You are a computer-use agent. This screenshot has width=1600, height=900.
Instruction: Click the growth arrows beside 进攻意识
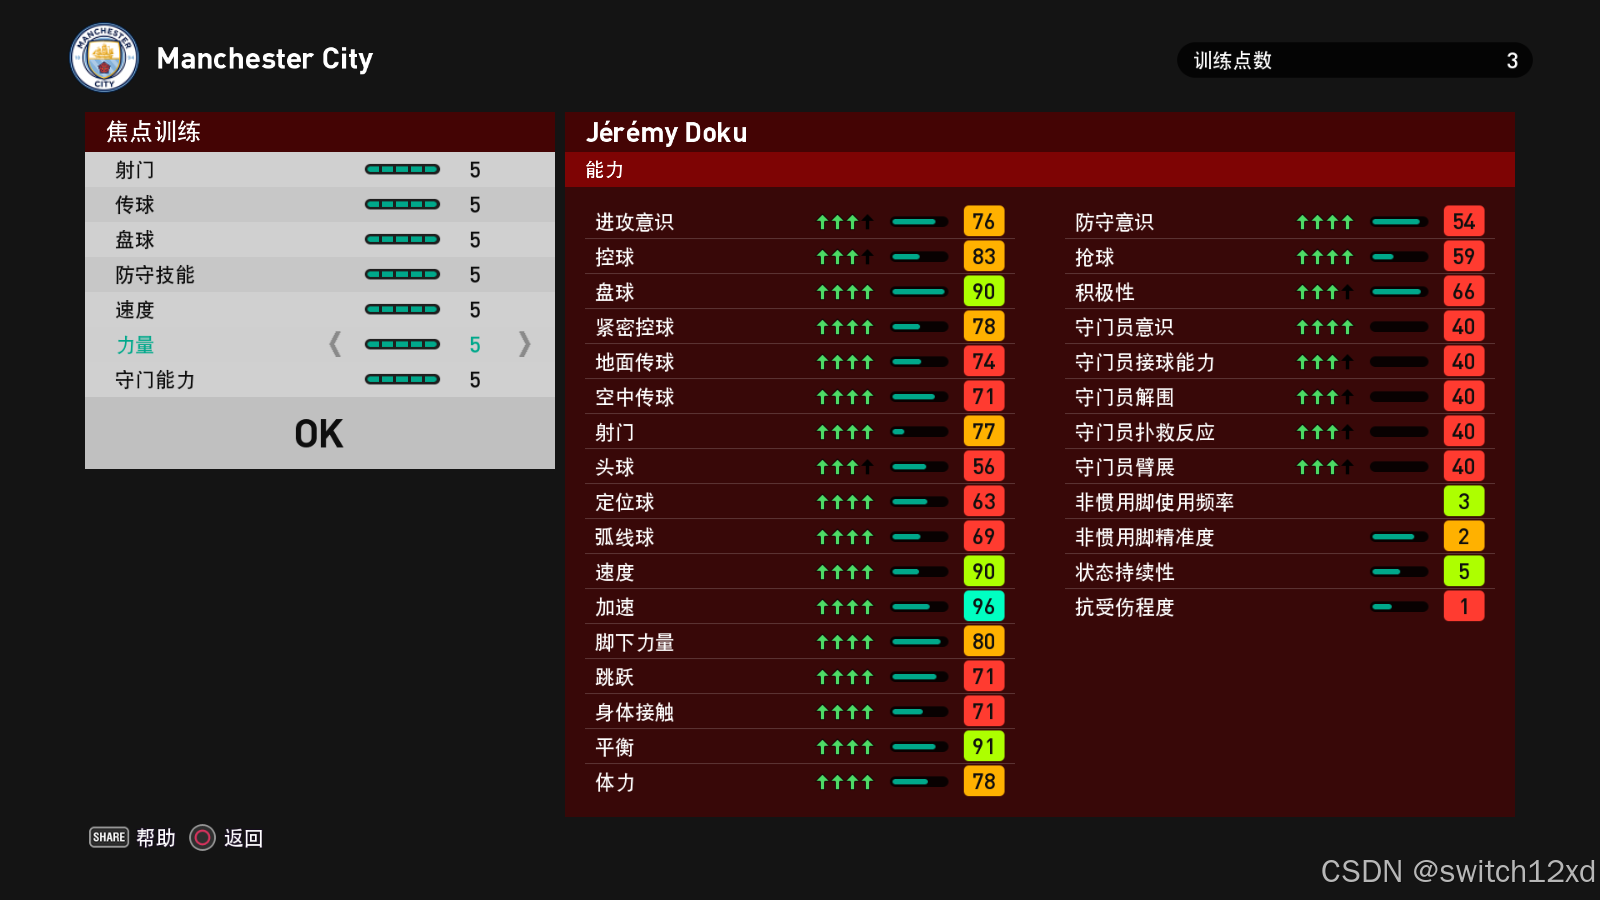coord(845,222)
